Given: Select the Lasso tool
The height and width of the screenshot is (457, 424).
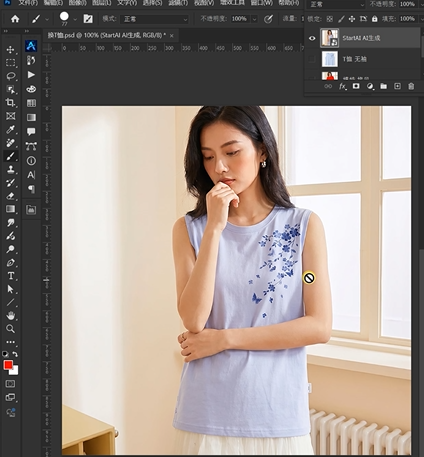Looking at the screenshot, I should click(x=10, y=76).
